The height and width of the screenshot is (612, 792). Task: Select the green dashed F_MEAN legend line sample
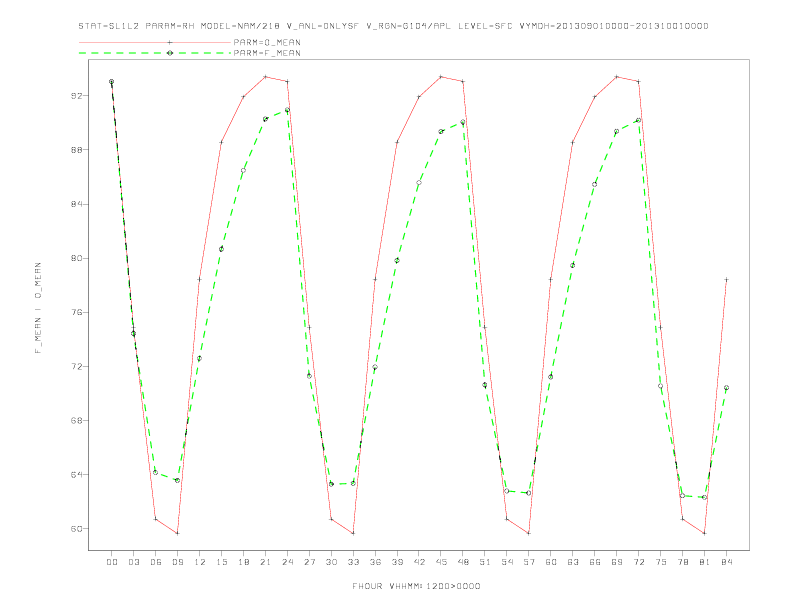point(155,53)
